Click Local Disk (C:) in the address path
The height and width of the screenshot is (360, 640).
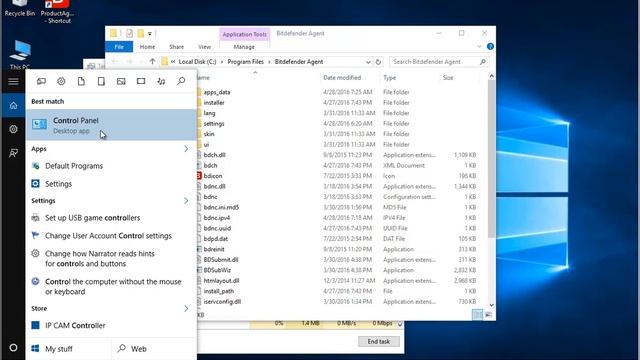pos(197,62)
